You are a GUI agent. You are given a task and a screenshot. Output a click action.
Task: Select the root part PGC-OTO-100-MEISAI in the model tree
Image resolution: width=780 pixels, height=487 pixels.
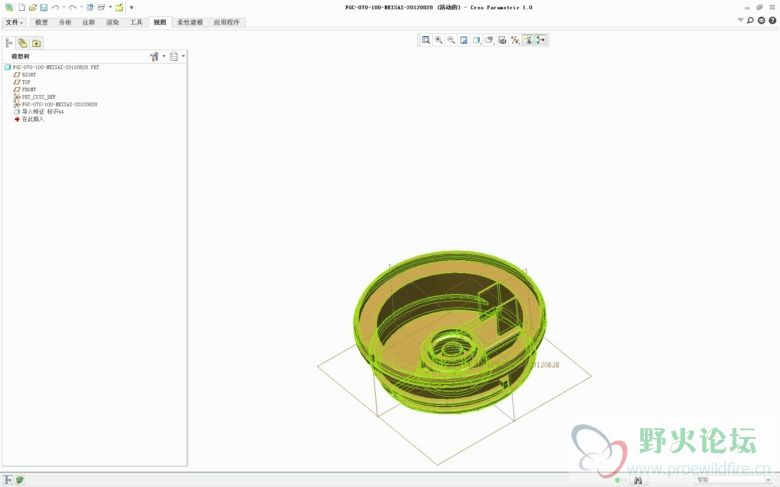click(52, 67)
